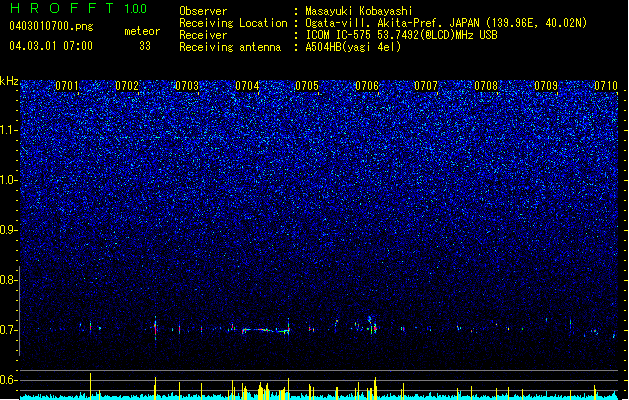Click the Receiver label
Image resolution: width=629 pixels, height=400 pixels.
point(203,35)
